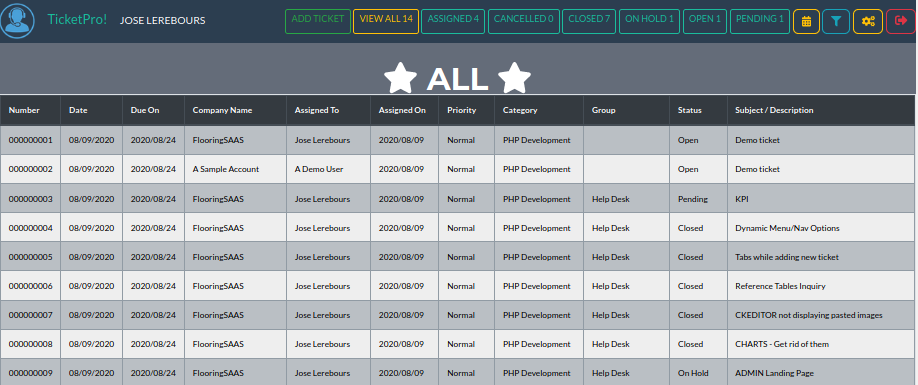The height and width of the screenshot is (385, 918).
Task: Select the VIEW ALL 14 filter
Action: [x=386, y=21]
